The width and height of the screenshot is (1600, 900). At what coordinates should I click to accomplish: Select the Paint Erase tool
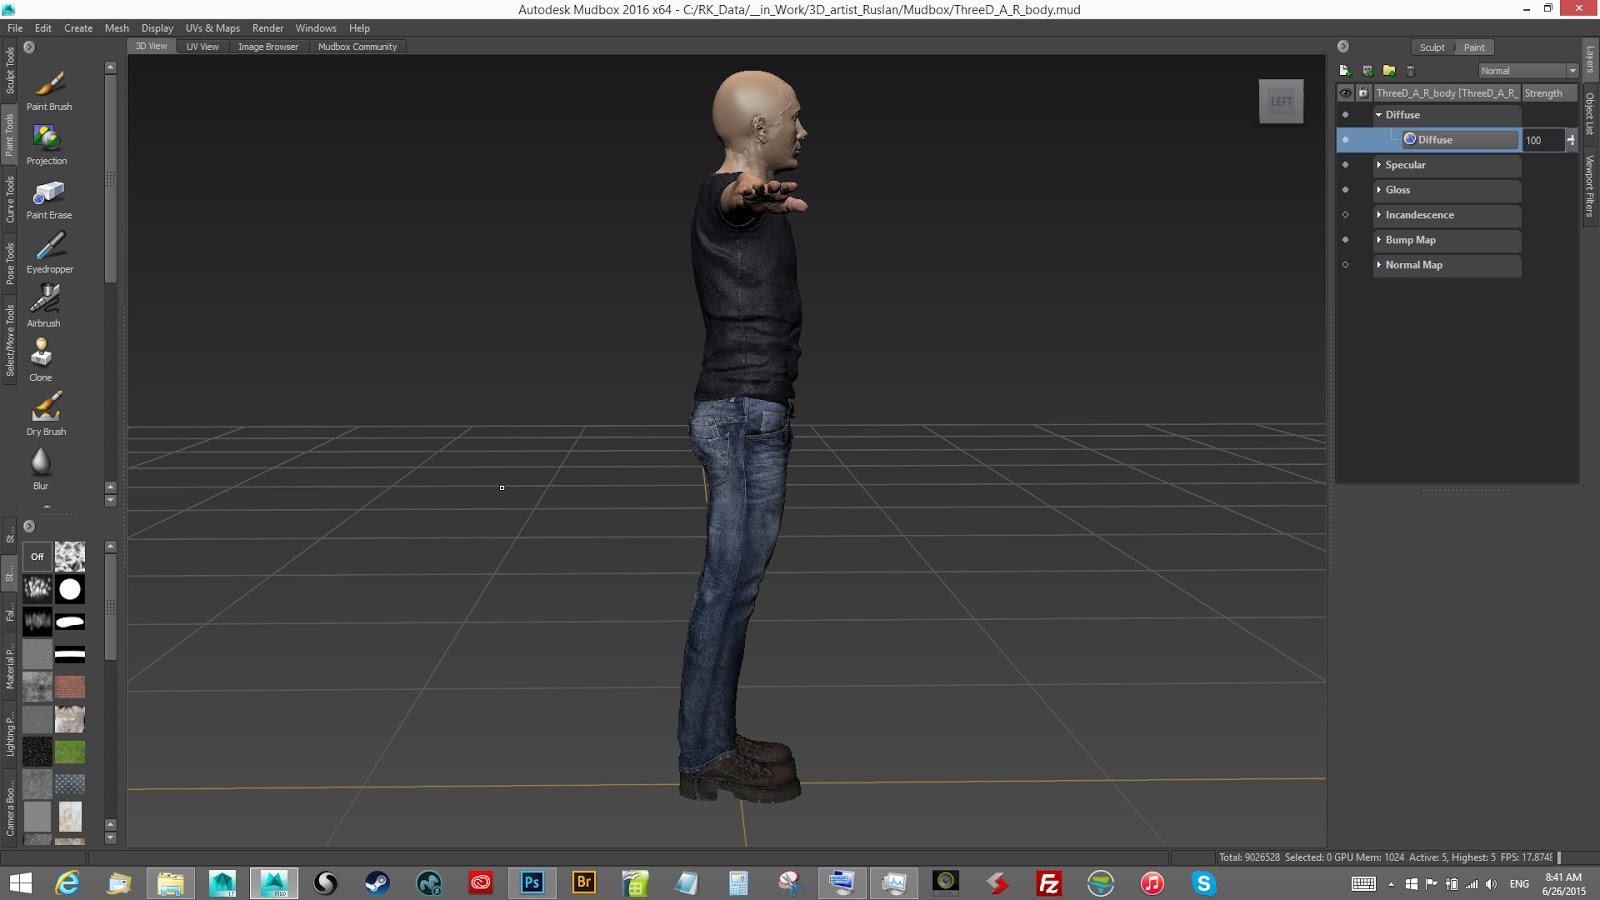[48, 199]
